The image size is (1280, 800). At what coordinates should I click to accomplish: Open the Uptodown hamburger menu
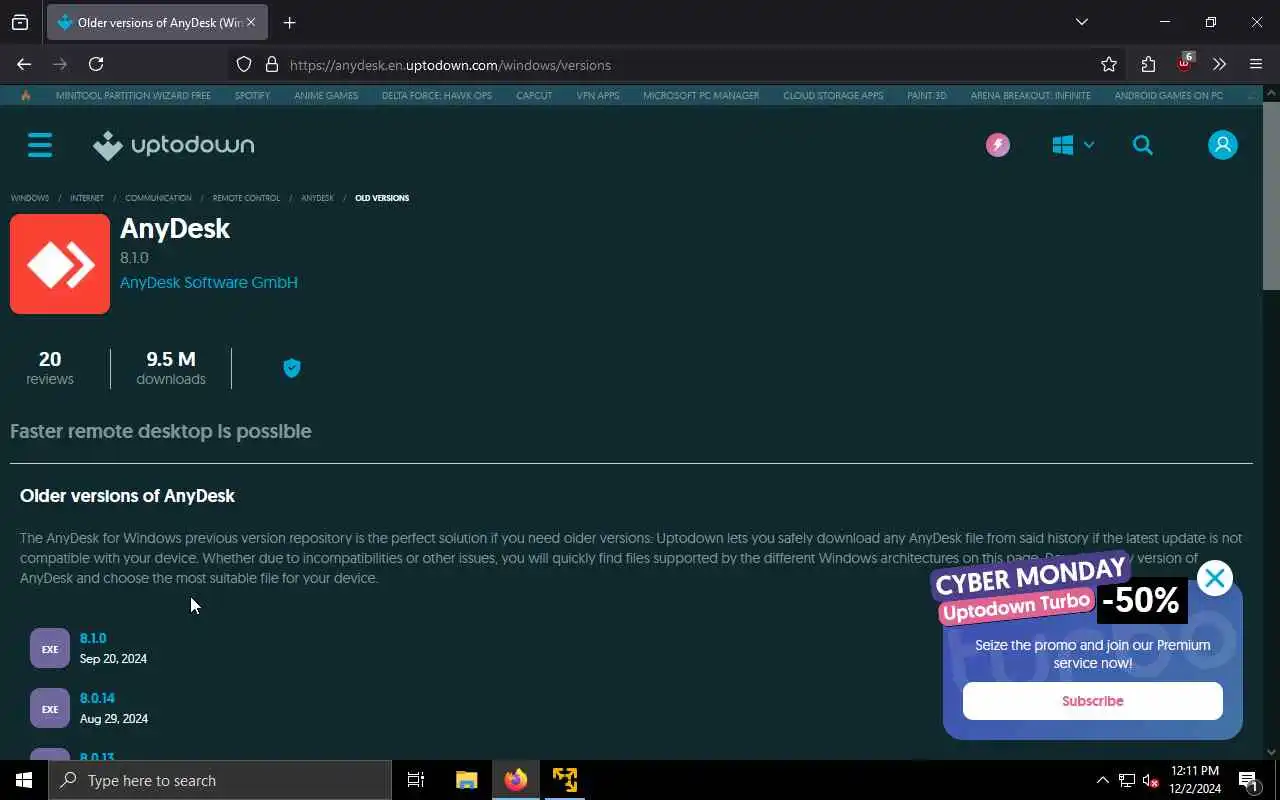pyautogui.click(x=40, y=145)
